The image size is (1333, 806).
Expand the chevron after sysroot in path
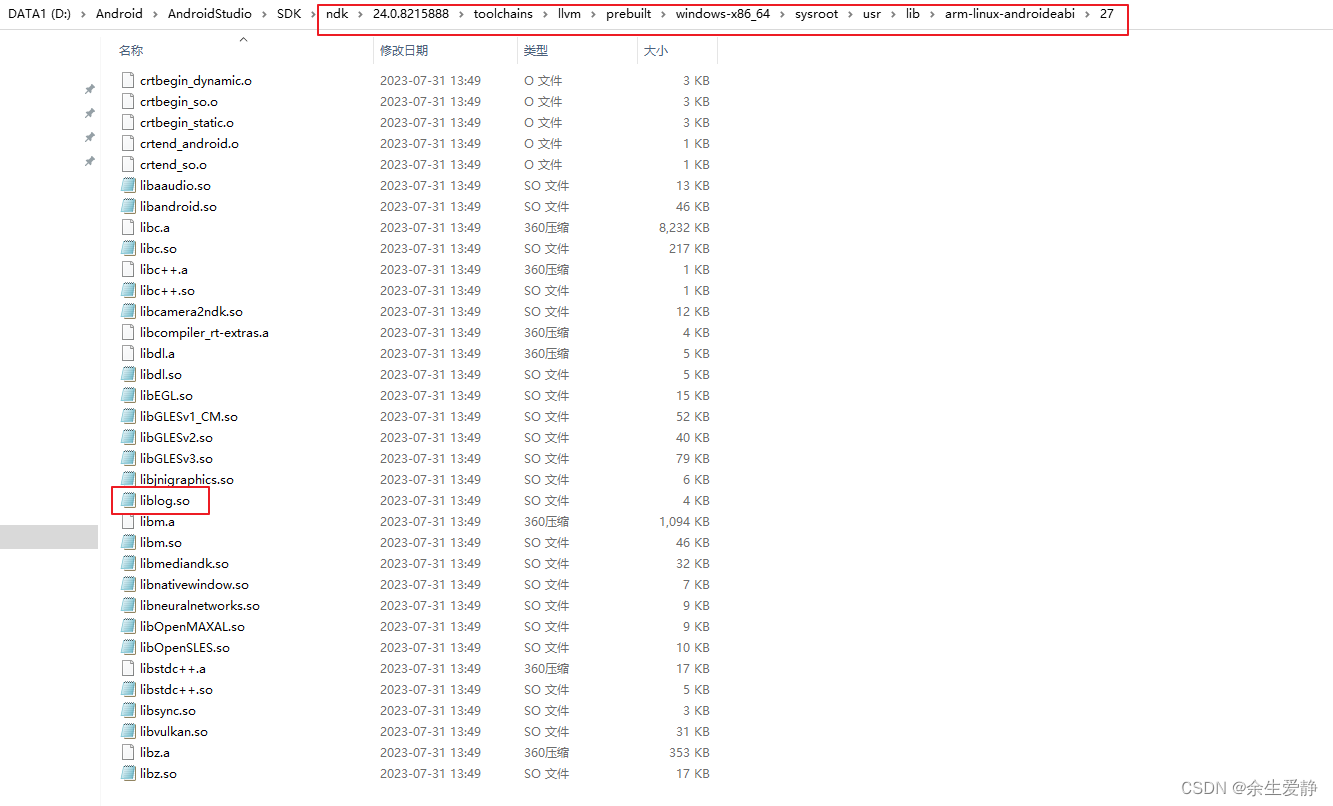(x=848, y=14)
